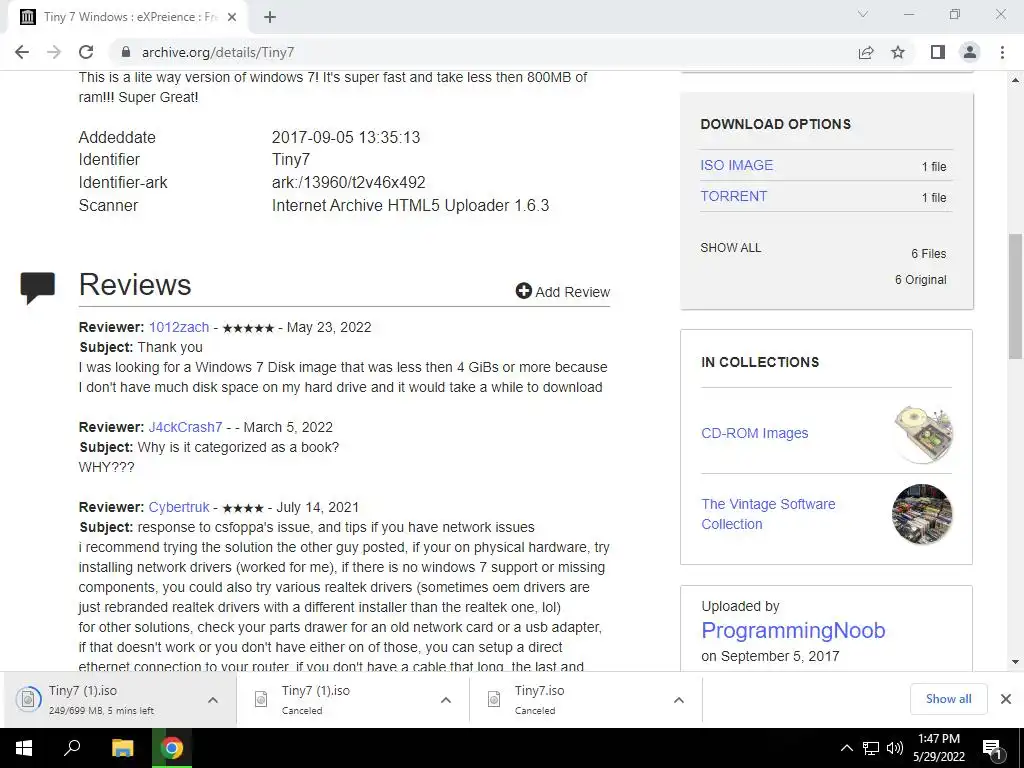
Task: Open the CD-ROM Images collection
Action: click(x=755, y=434)
